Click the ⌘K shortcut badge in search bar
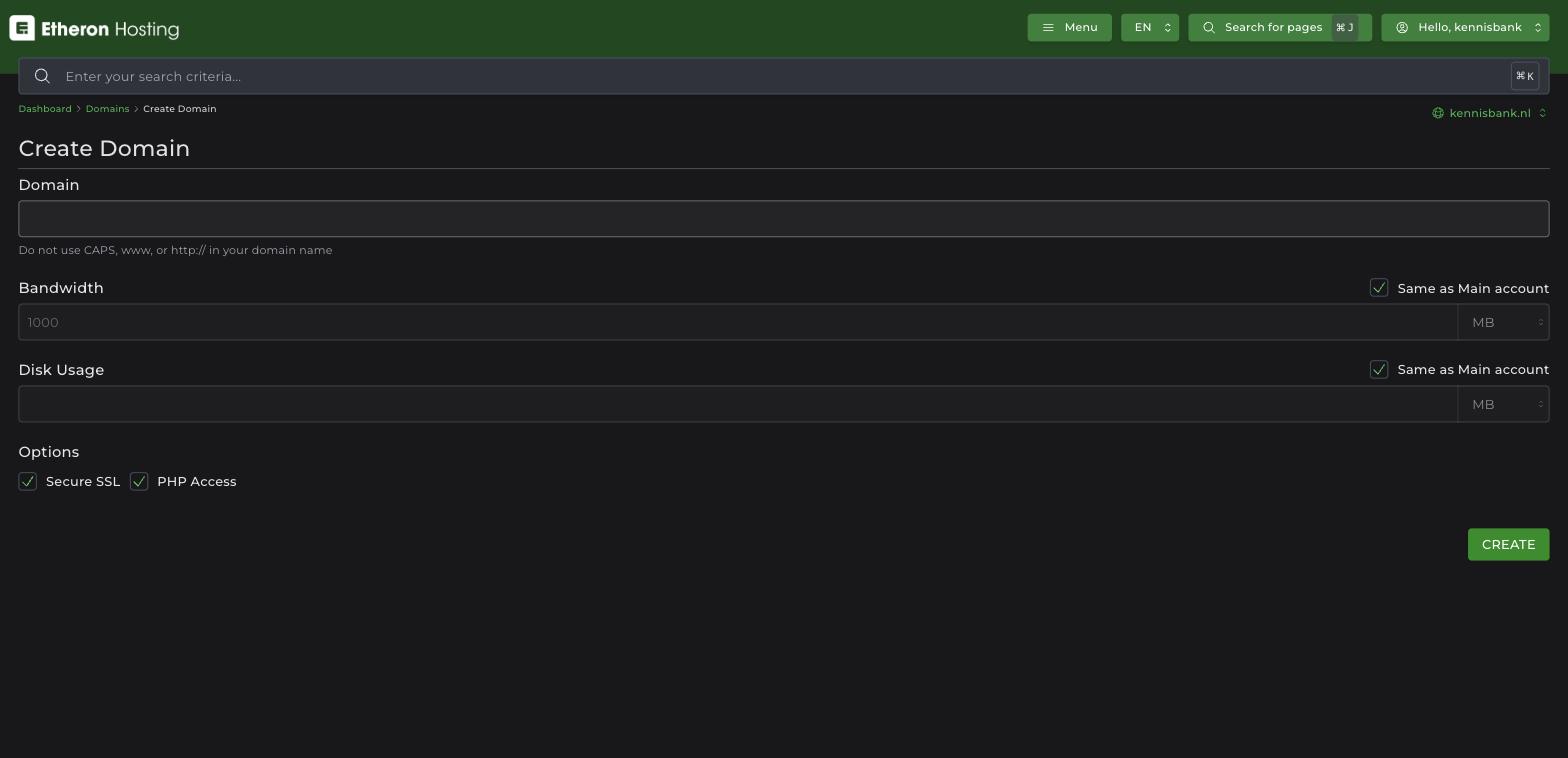 tap(1524, 76)
